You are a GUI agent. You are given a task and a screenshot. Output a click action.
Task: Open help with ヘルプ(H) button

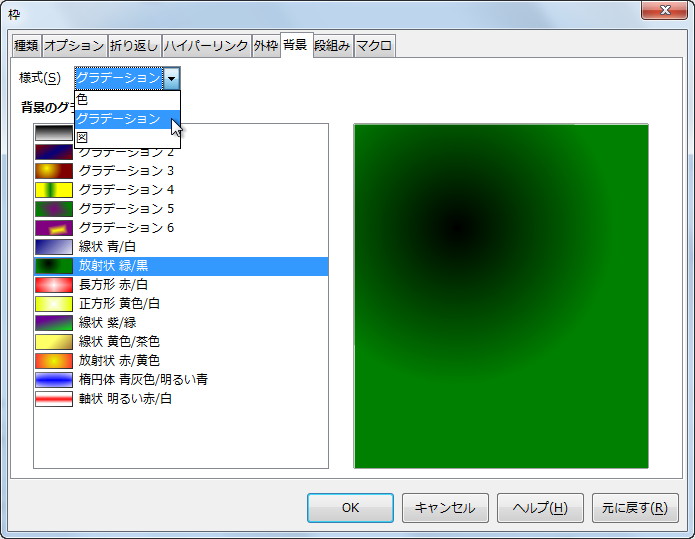point(540,508)
